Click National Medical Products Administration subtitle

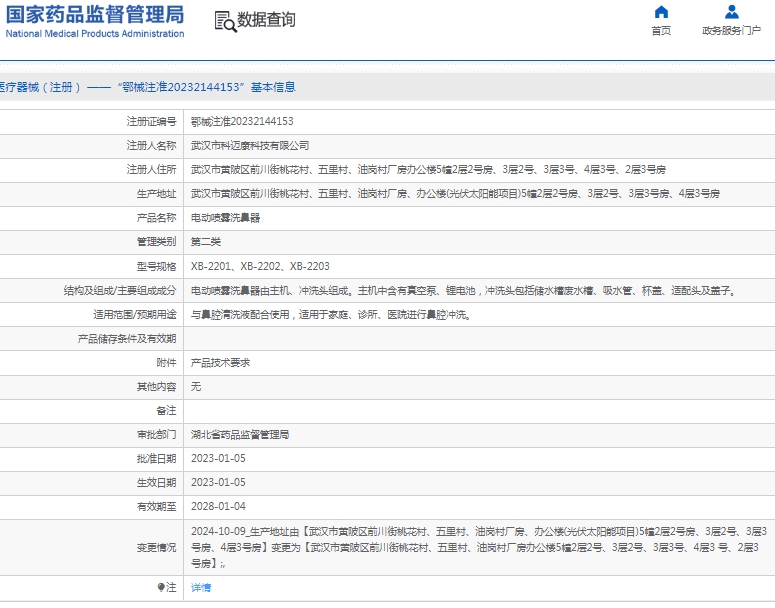point(95,34)
